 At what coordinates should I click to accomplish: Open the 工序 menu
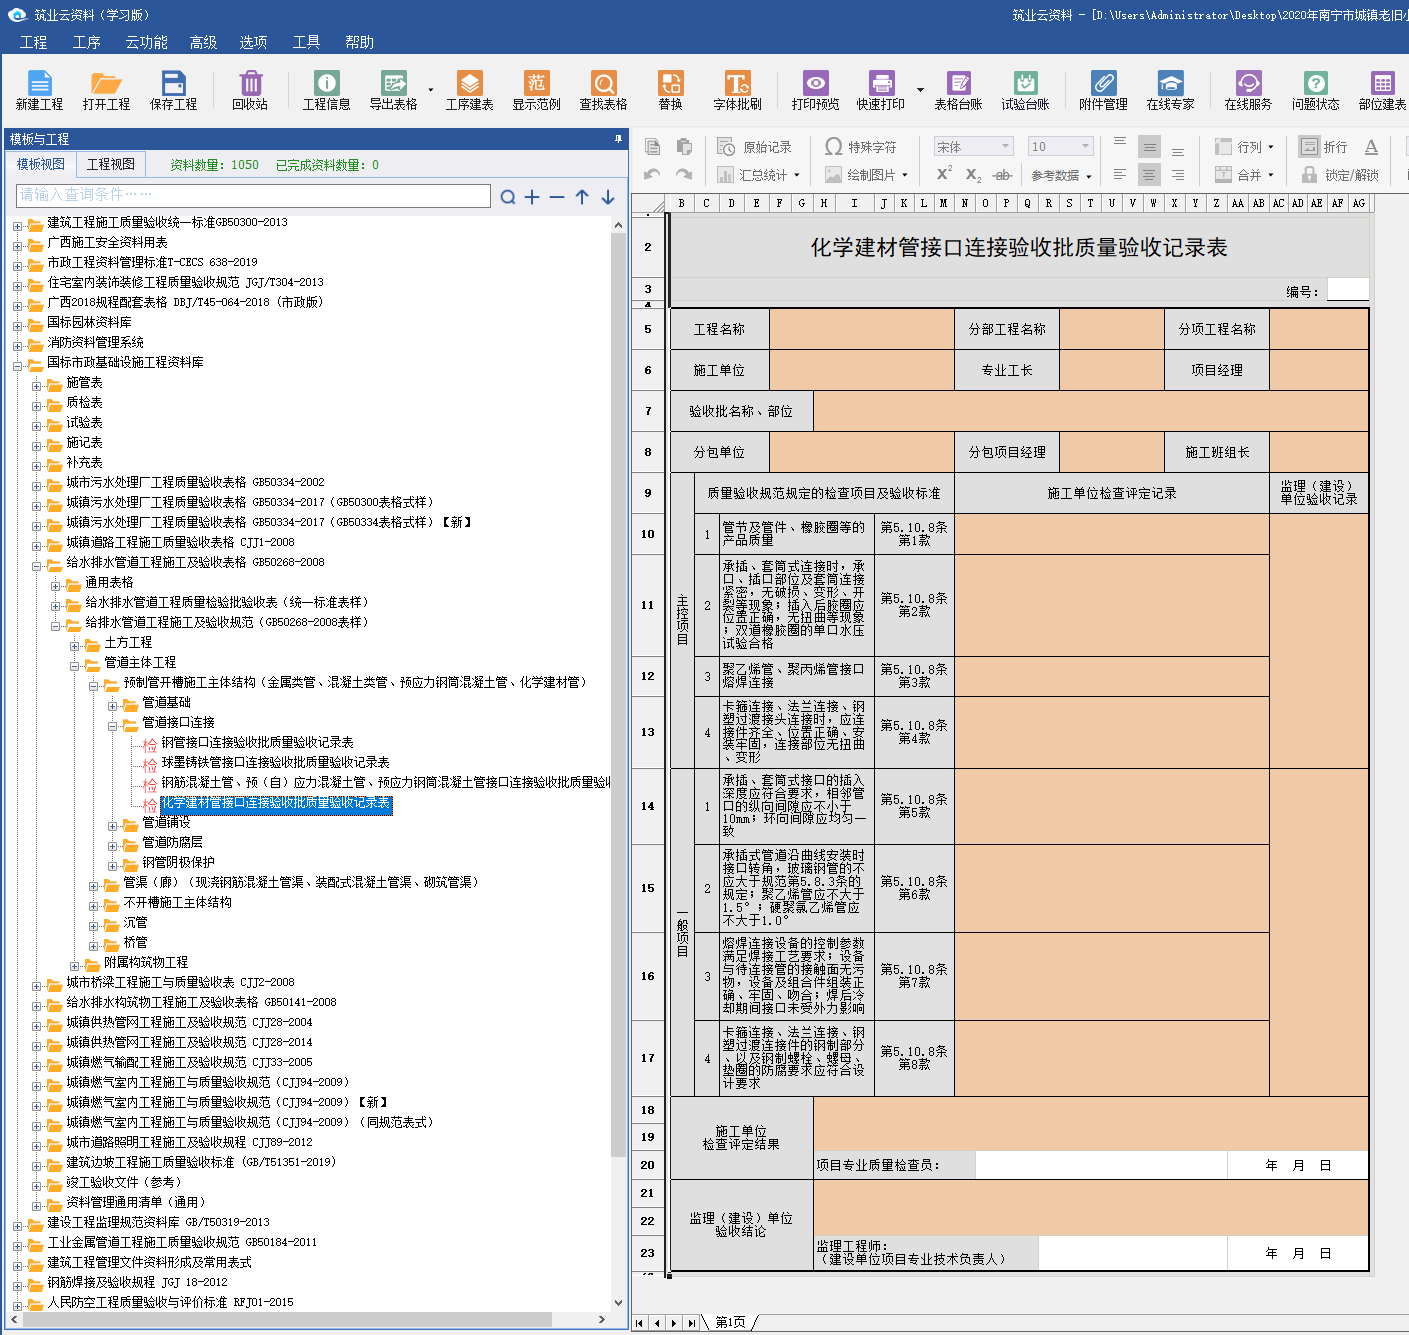(x=87, y=42)
